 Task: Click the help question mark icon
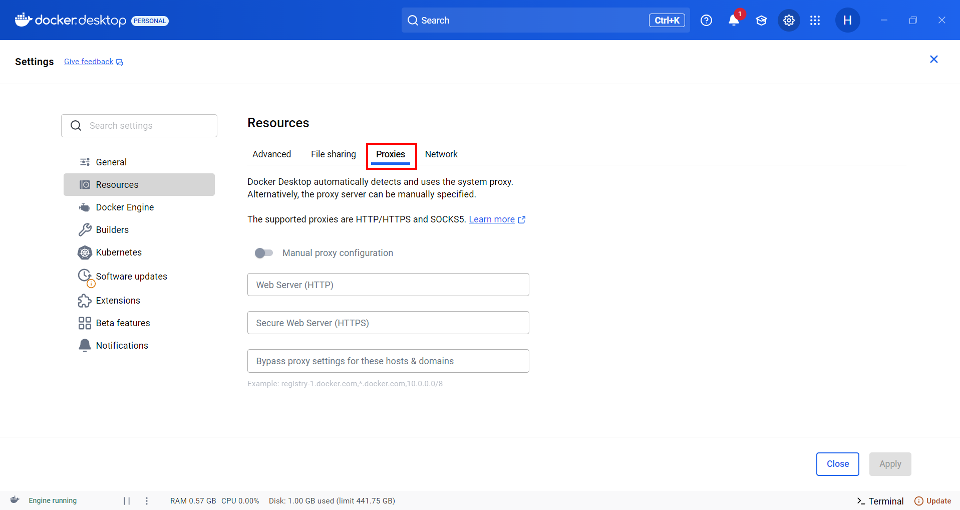point(706,20)
